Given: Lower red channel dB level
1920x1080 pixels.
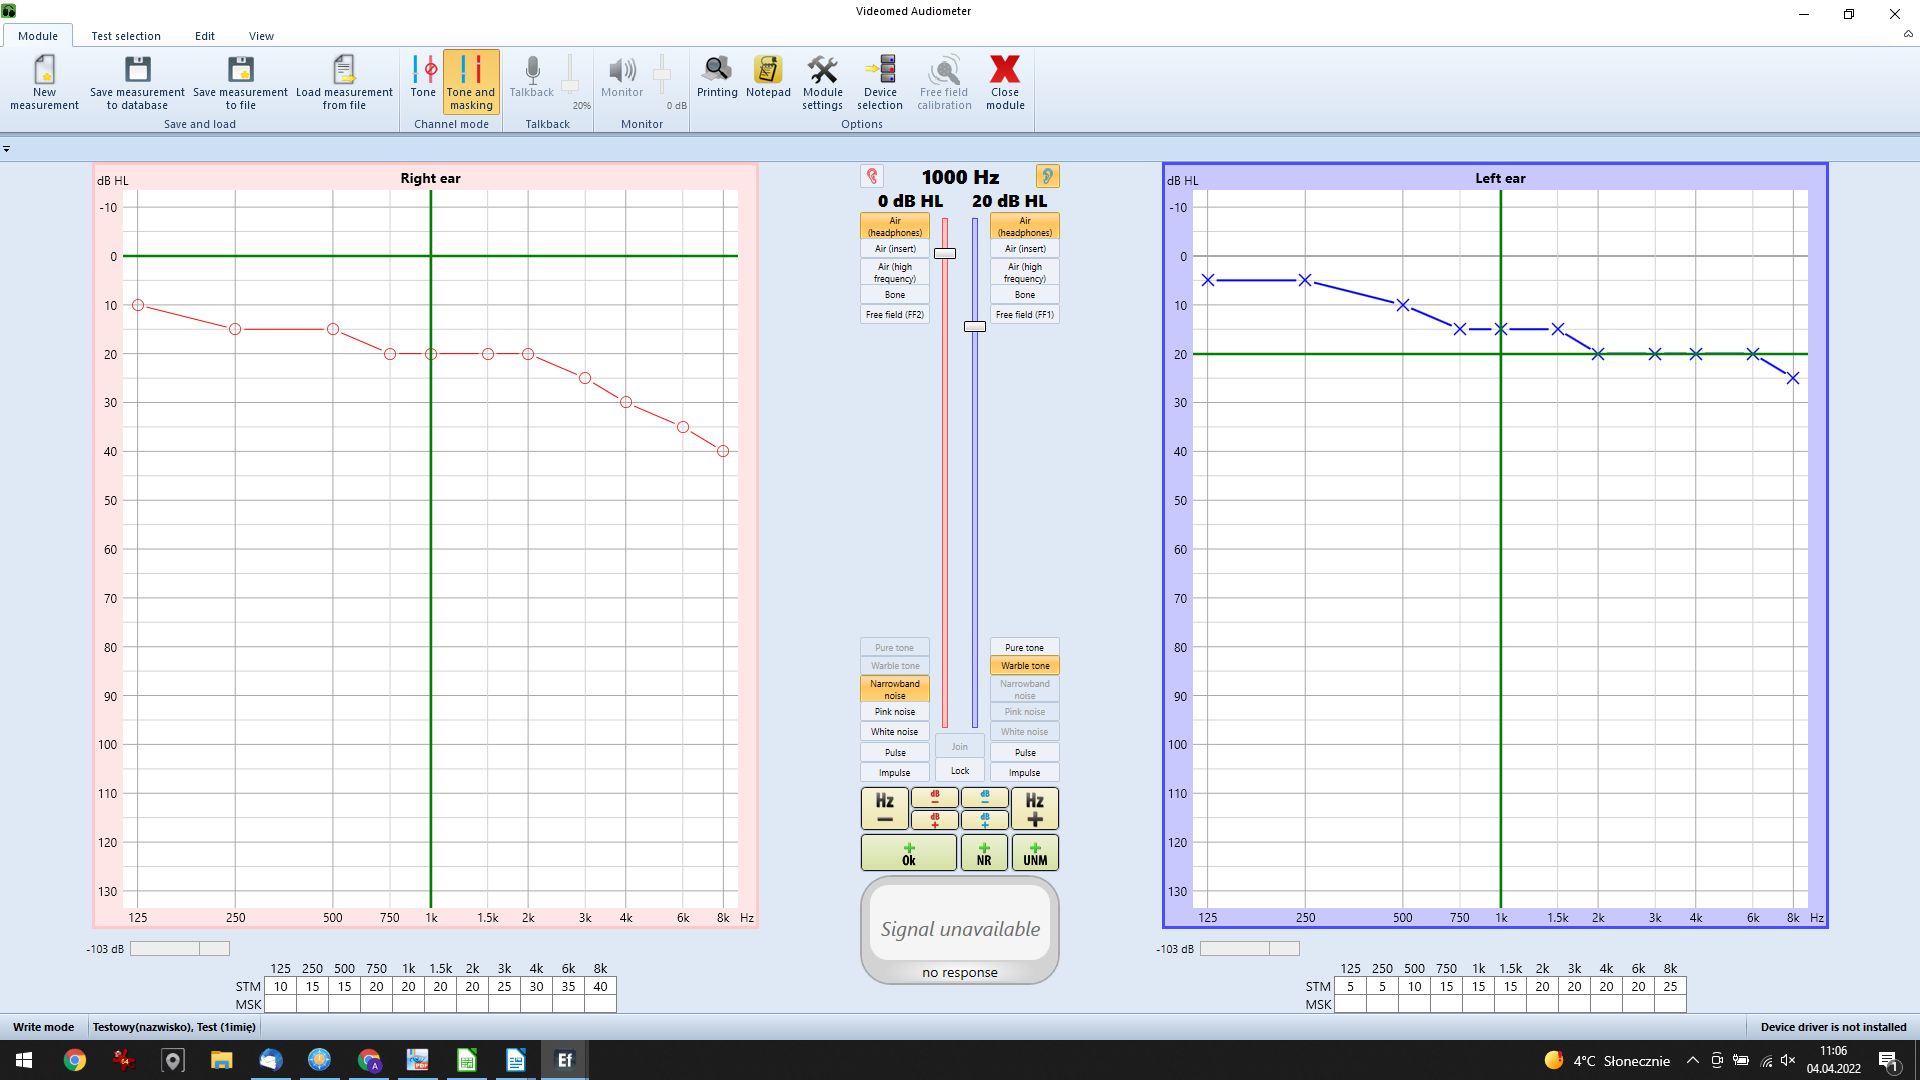Looking at the screenshot, I should point(935,798).
